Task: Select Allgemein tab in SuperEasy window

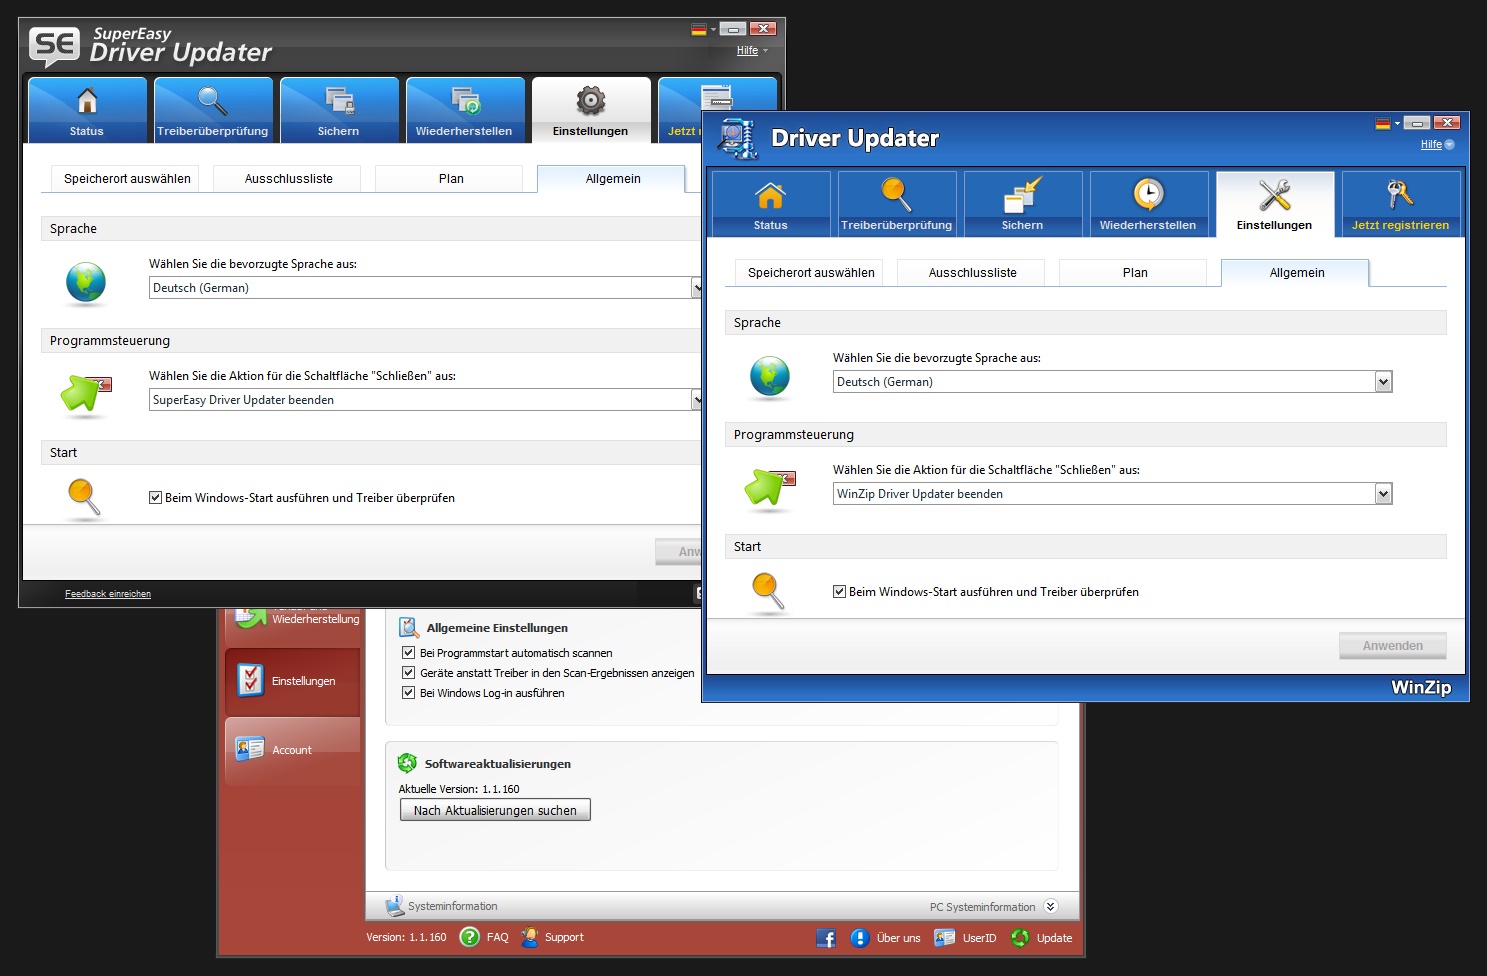Action: coord(612,178)
